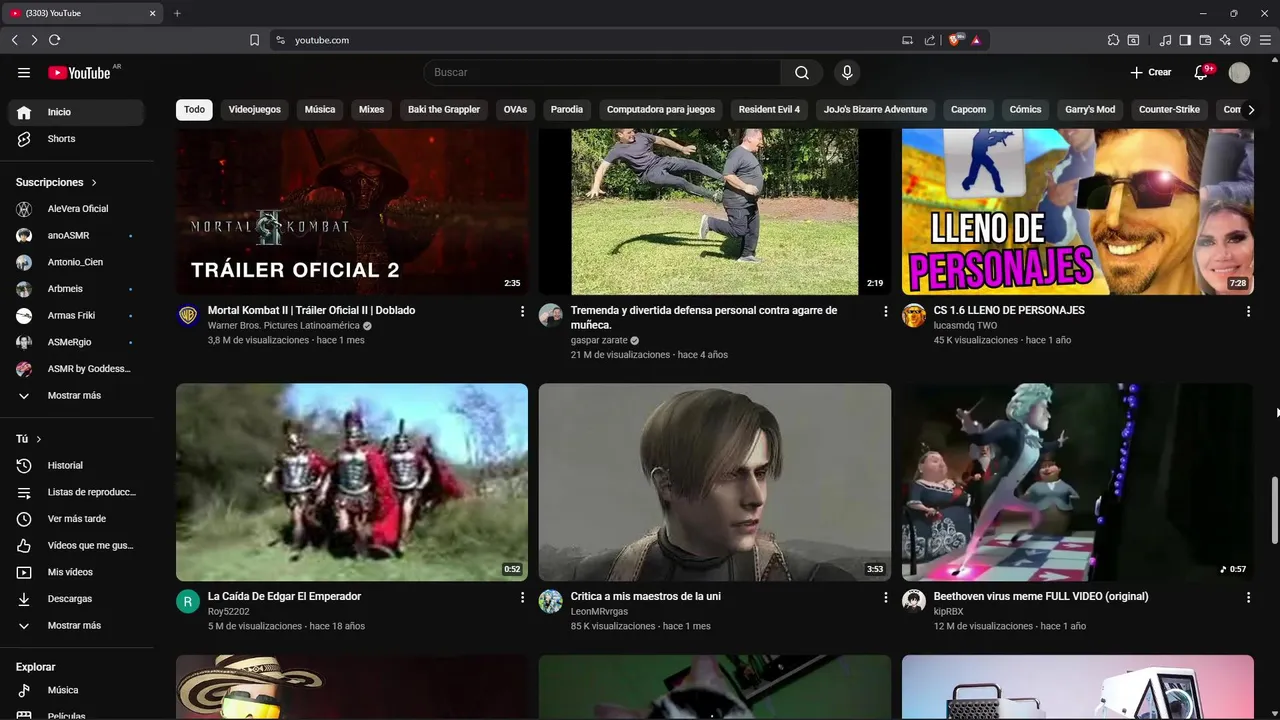Select the Garry's Mod chip
The height and width of the screenshot is (720, 1280).
click(x=1090, y=110)
